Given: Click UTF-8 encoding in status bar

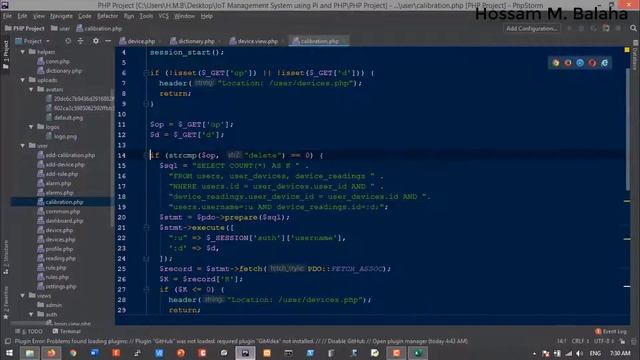Looking at the screenshot, I should [603, 341].
